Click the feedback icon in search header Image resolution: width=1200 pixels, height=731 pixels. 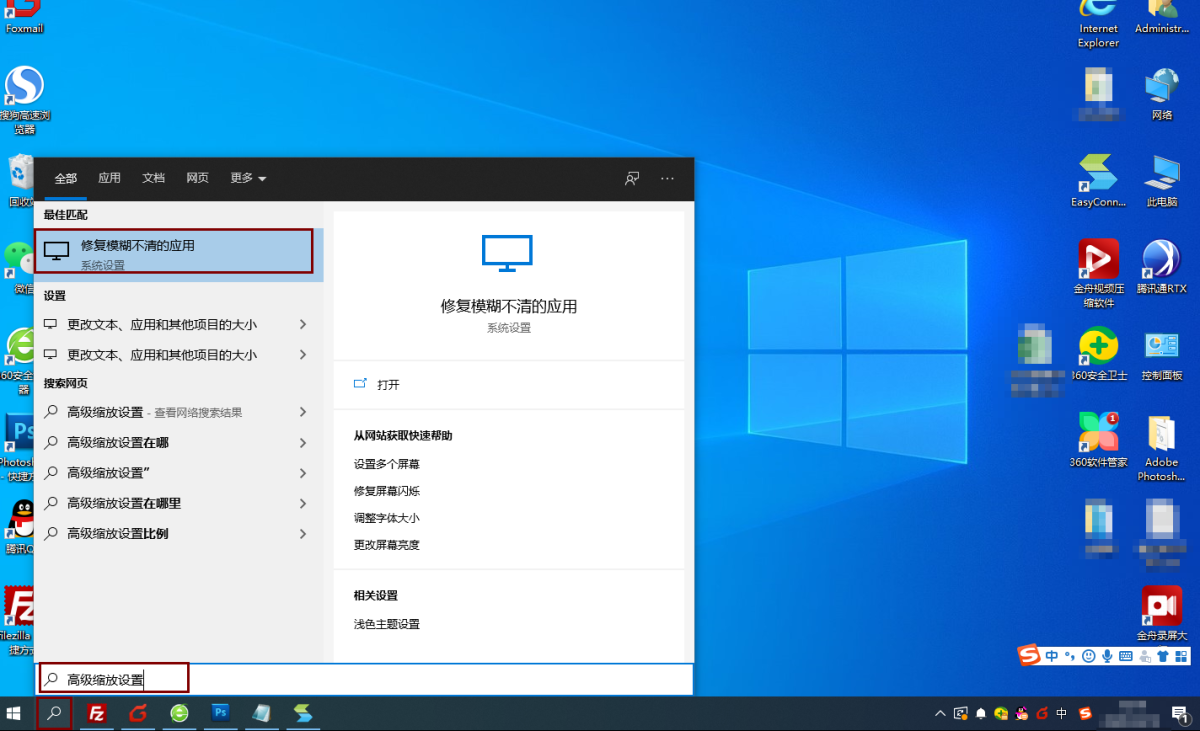click(x=632, y=178)
